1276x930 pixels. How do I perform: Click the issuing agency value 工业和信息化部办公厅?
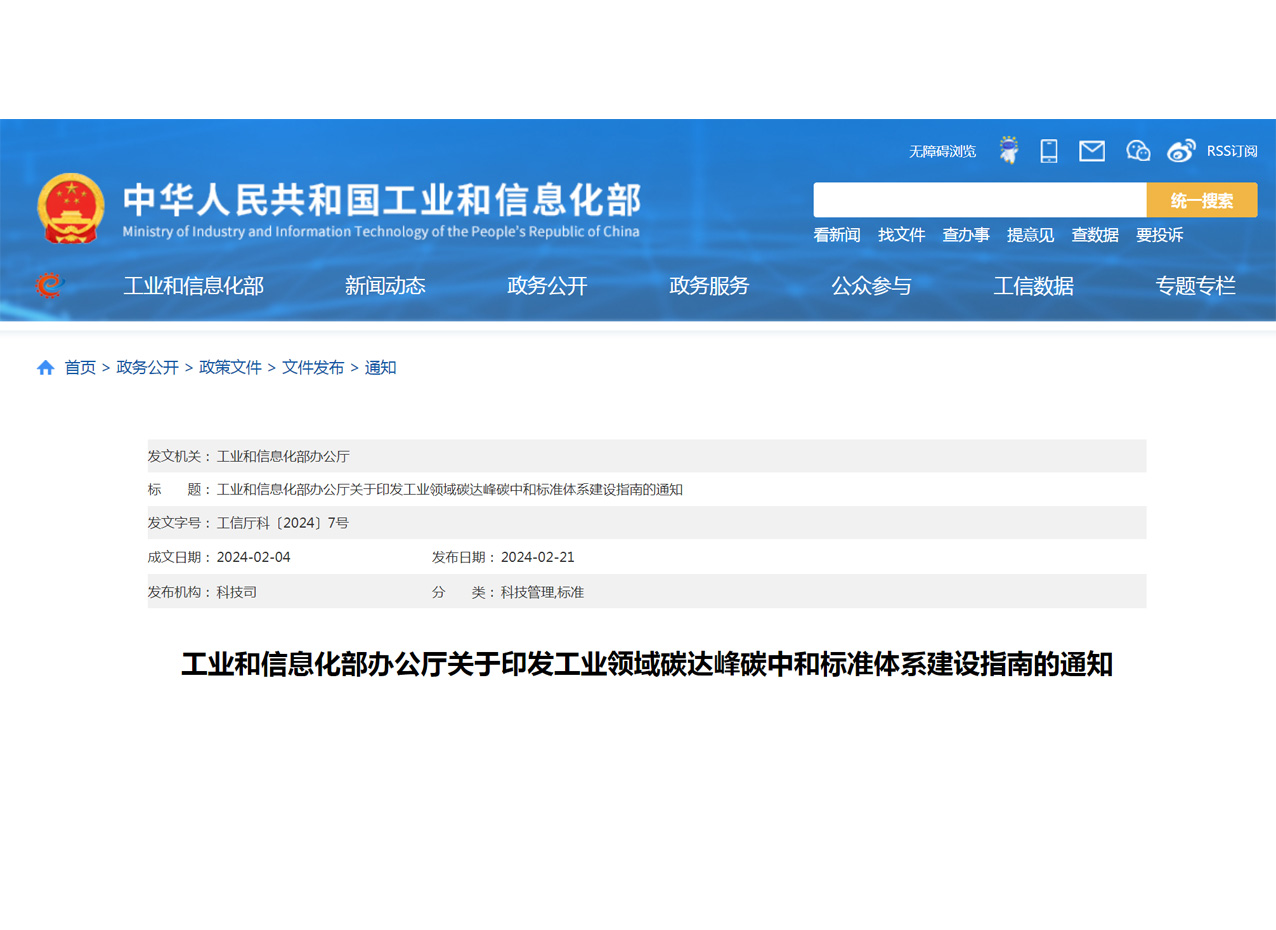pyautogui.click(x=283, y=456)
